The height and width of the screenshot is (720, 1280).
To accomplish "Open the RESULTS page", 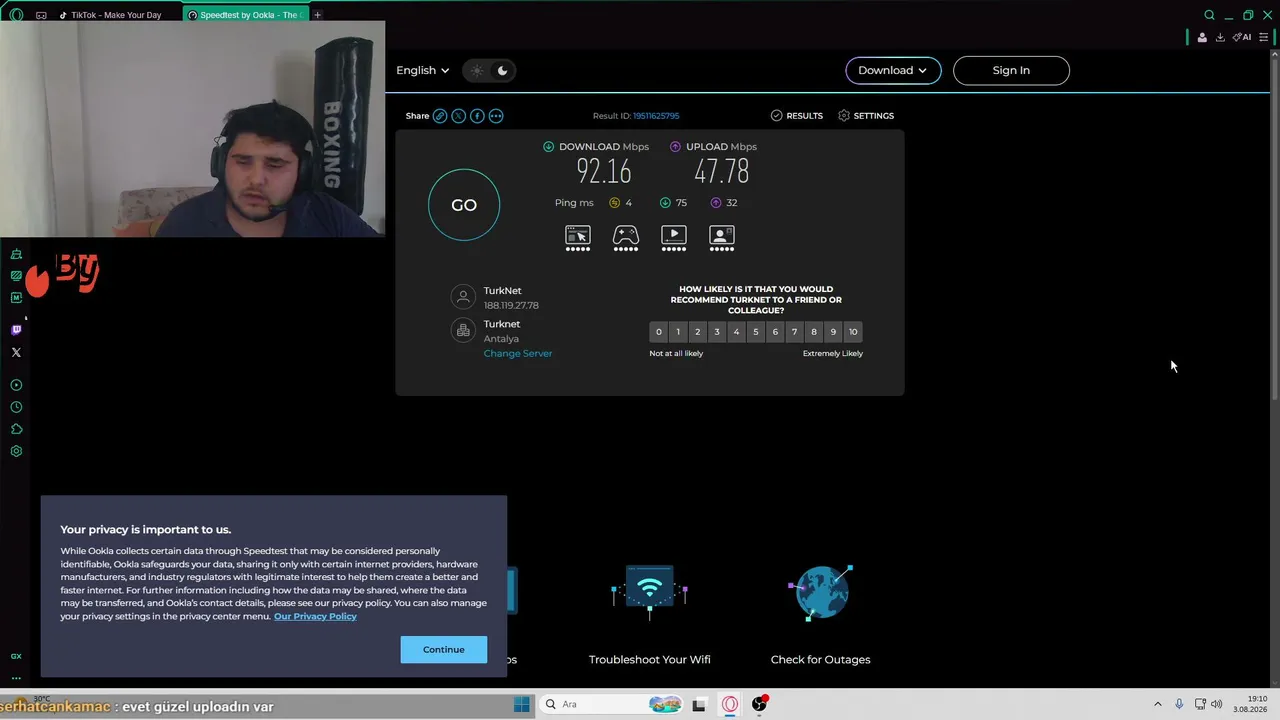I will point(797,116).
